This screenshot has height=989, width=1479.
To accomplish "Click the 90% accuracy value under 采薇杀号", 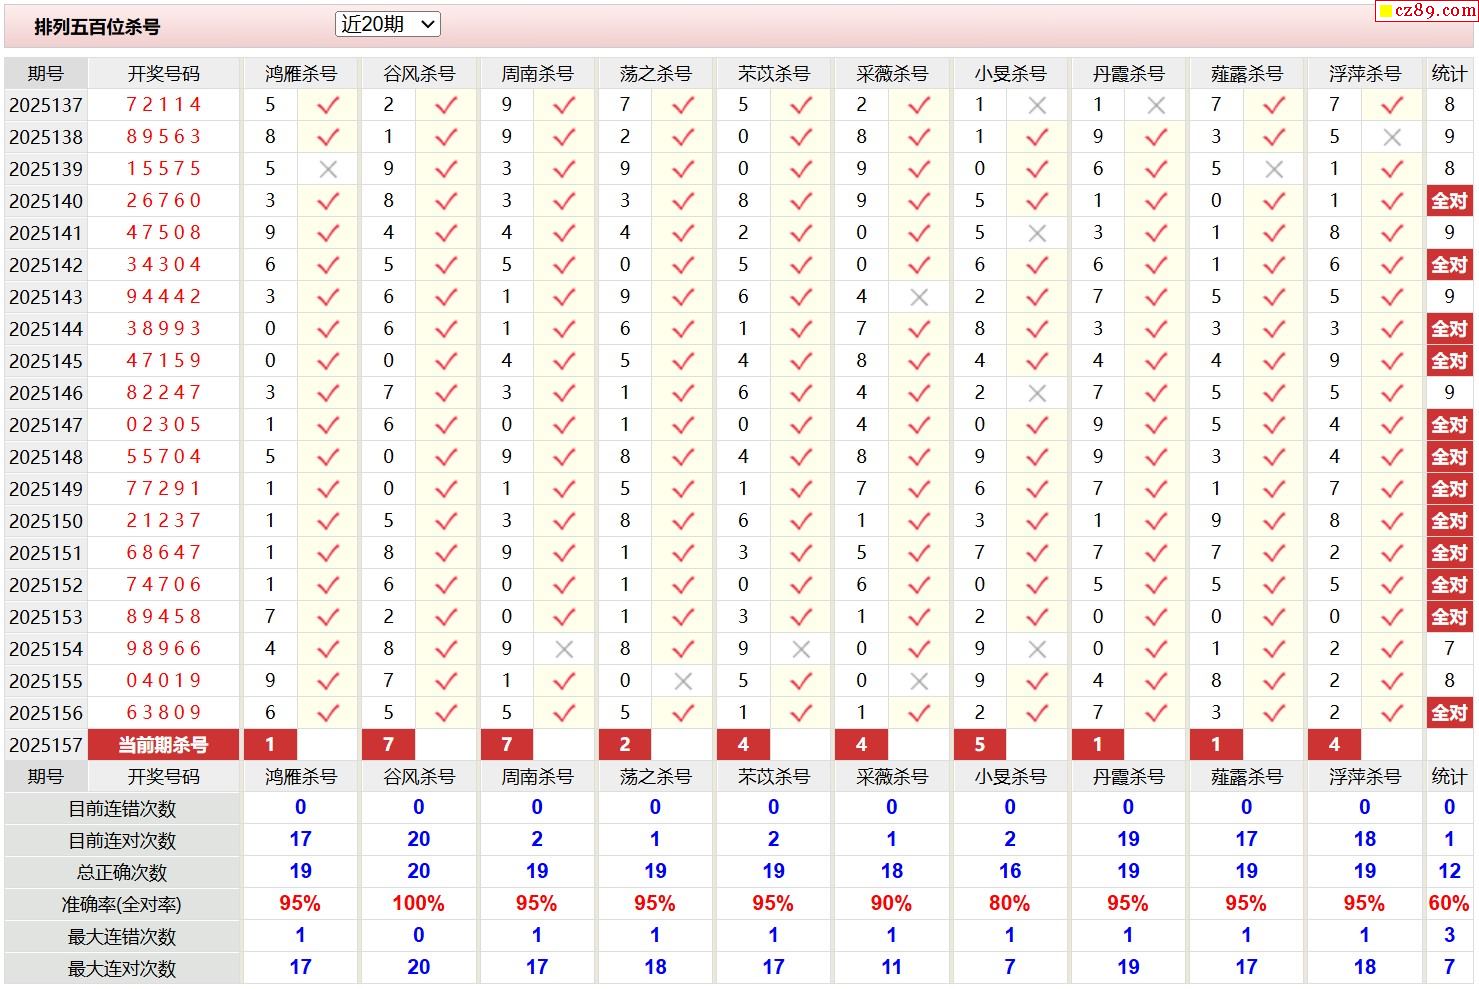I will 891,904.
